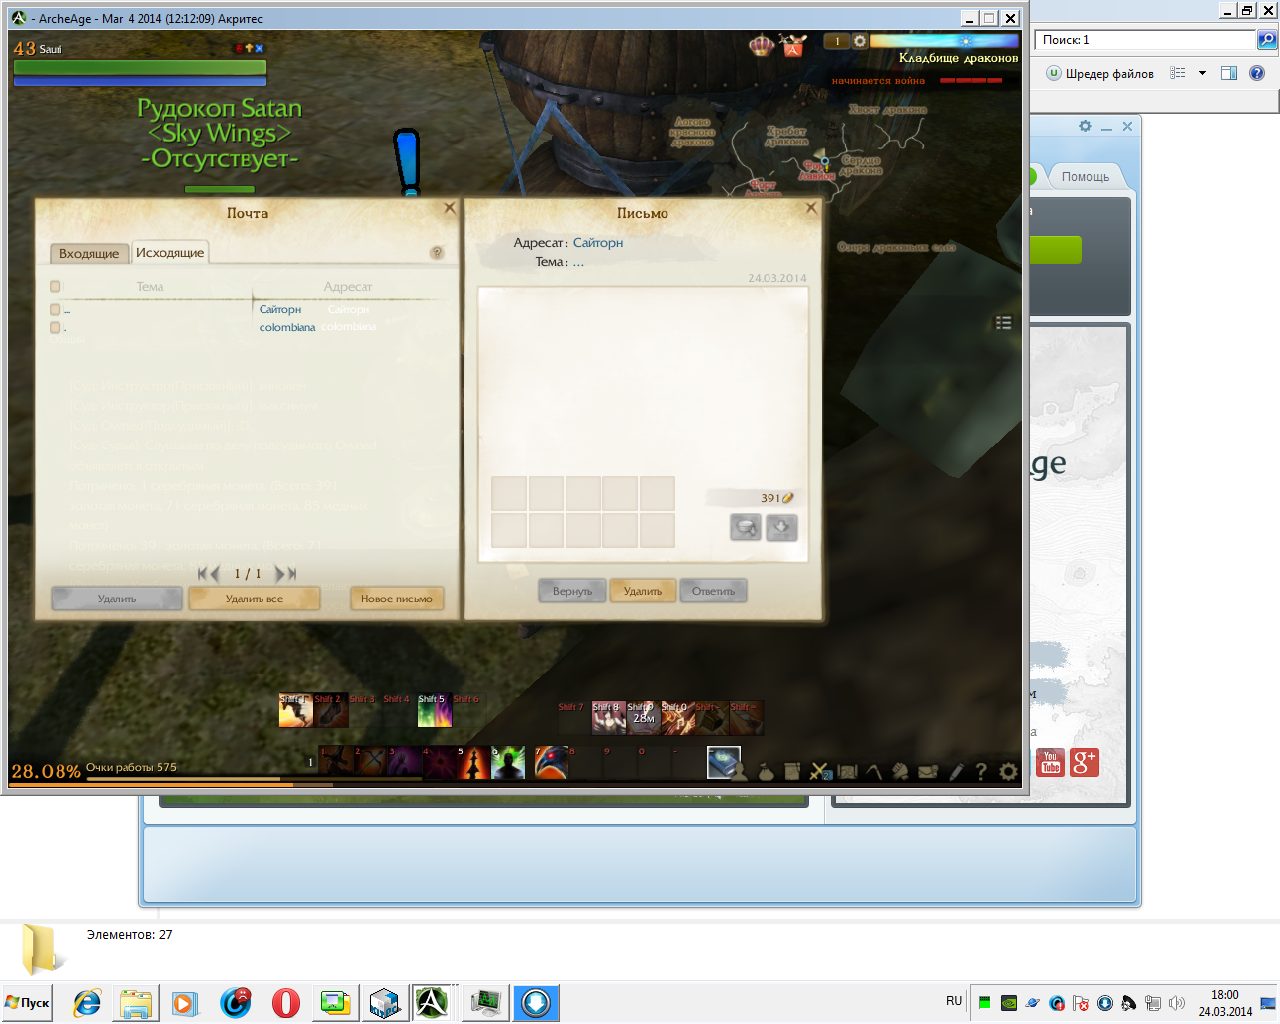The image size is (1280, 1024).
Task: Use the Shift 0 music notes skill
Action: pyautogui.click(x=678, y=718)
